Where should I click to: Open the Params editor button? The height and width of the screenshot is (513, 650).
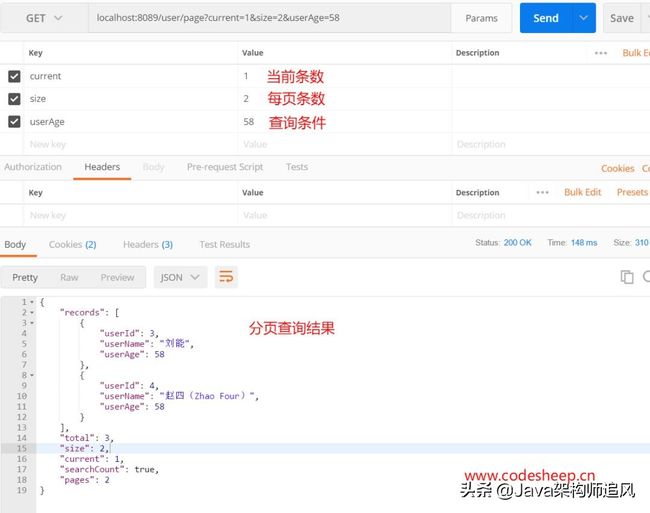[481, 18]
